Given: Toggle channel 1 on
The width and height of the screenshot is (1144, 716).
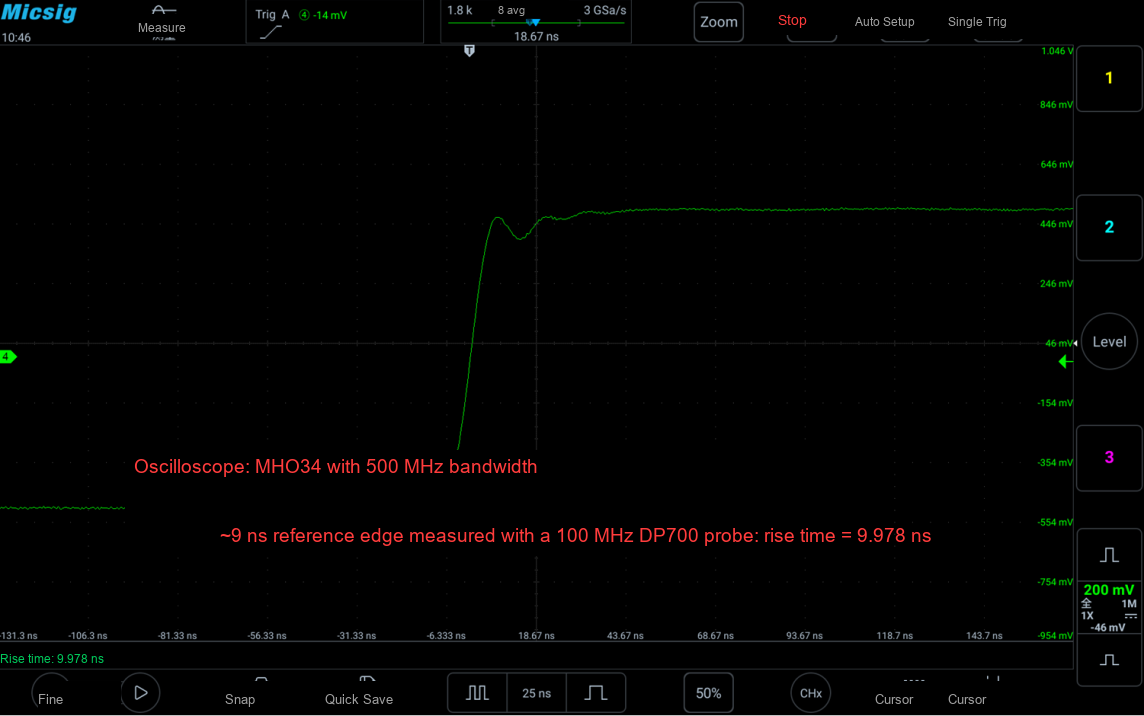Looking at the screenshot, I should [x=1109, y=78].
